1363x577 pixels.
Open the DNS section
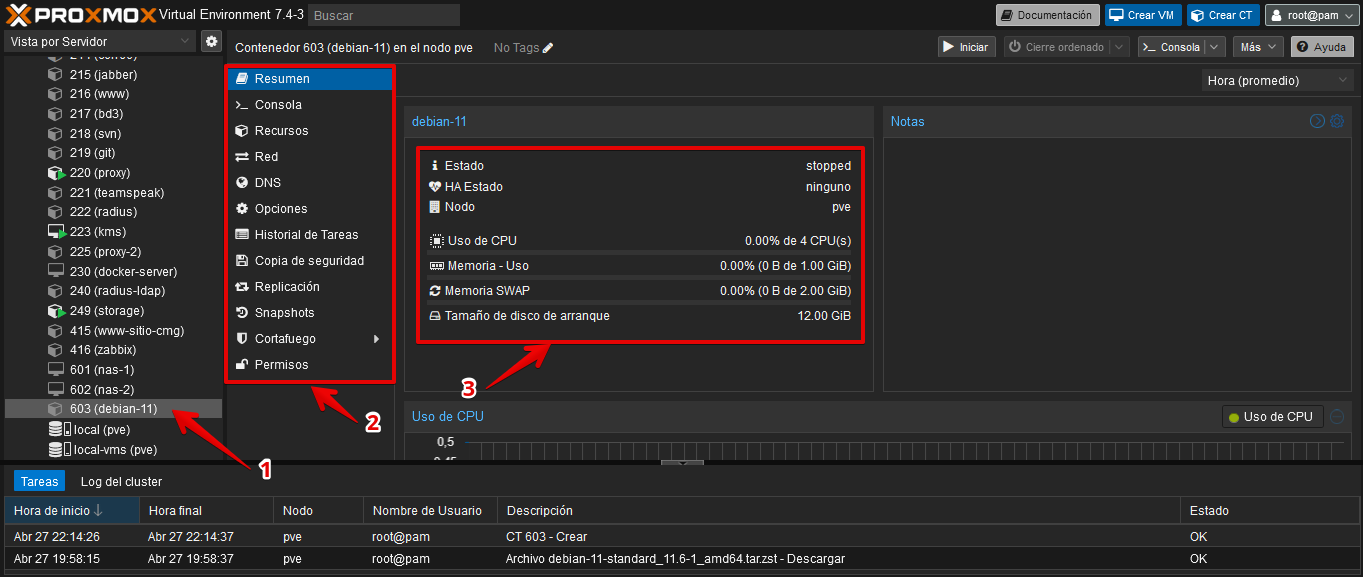pos(309,182)
